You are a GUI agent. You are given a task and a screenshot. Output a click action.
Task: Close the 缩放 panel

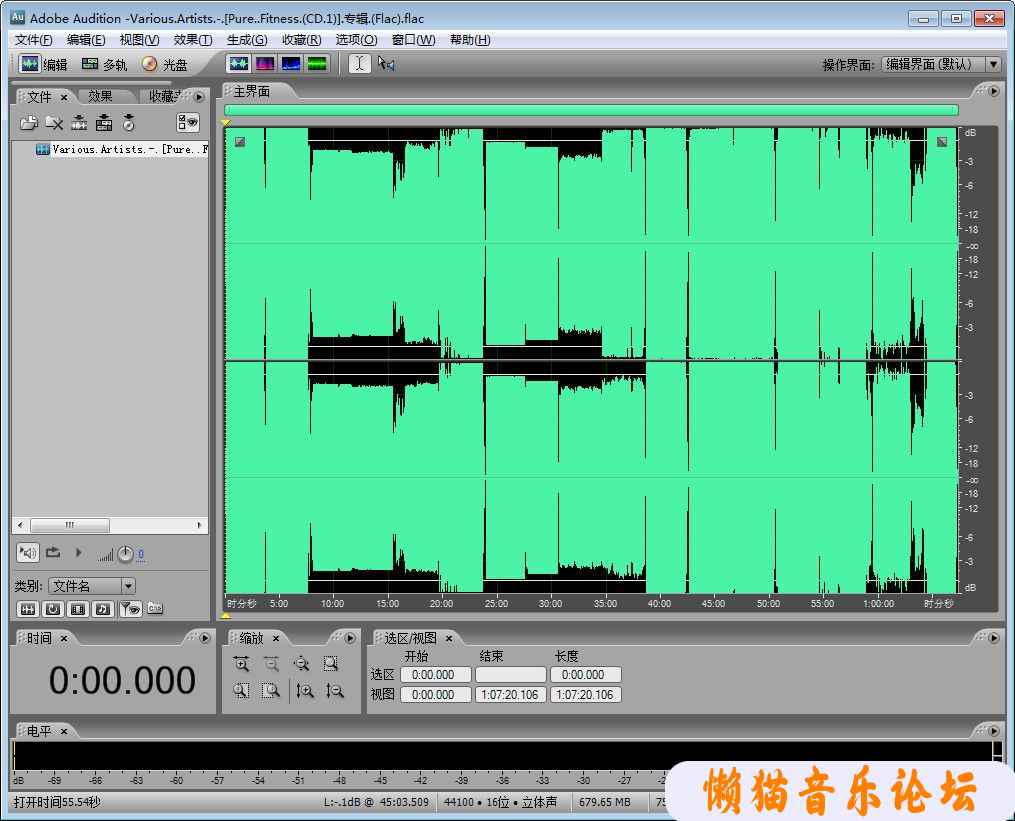tap(276, 638)
